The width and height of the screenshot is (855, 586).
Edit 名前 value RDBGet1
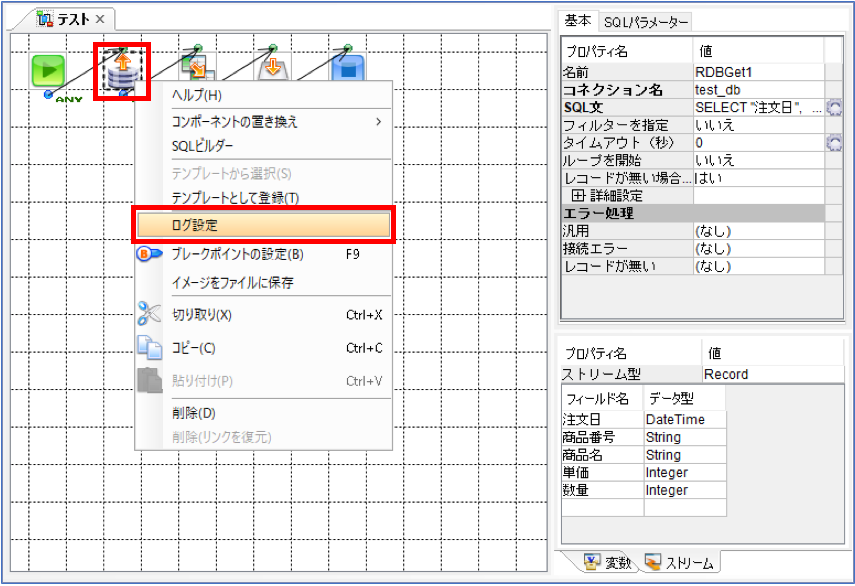coord(759,72)
